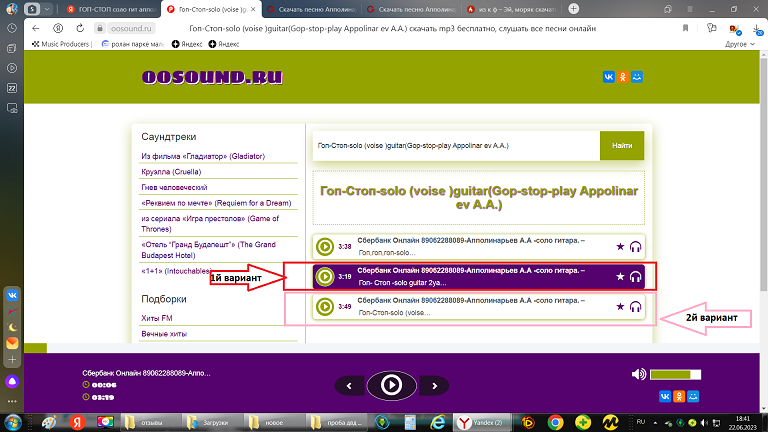Open the OOSOUND.RU logo homepage link

[x=212, y=77]
